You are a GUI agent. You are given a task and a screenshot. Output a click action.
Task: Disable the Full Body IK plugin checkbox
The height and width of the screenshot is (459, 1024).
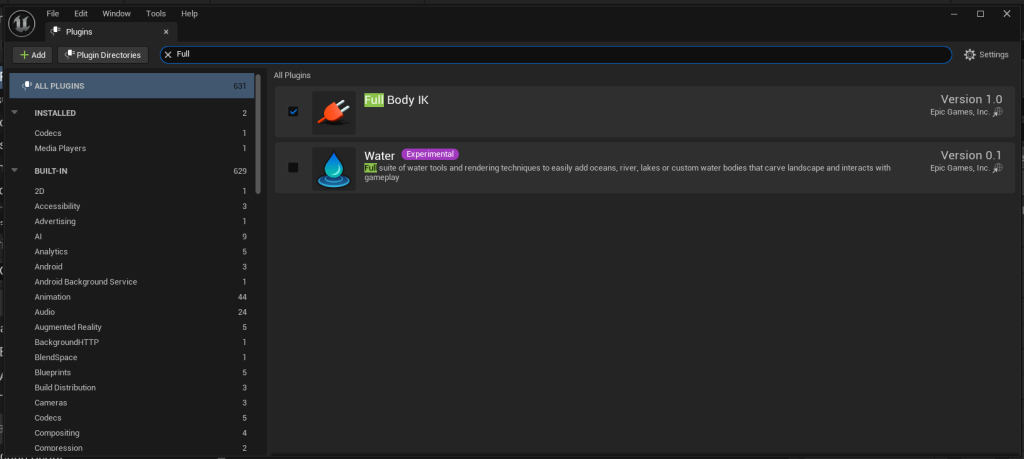[293, 112]
